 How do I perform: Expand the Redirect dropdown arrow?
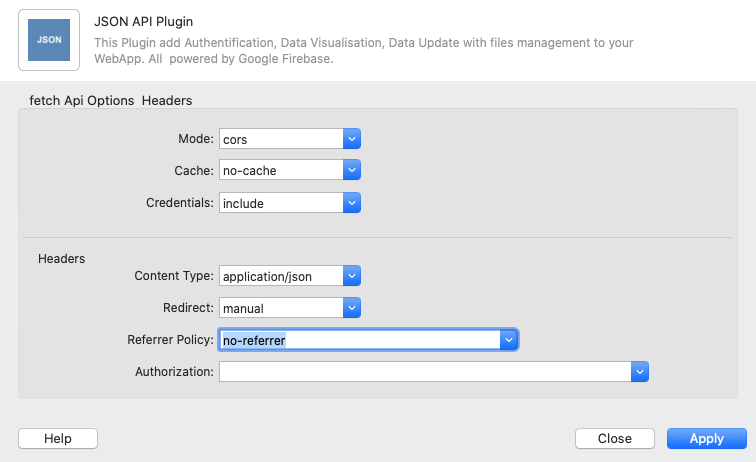coord(351,308)
